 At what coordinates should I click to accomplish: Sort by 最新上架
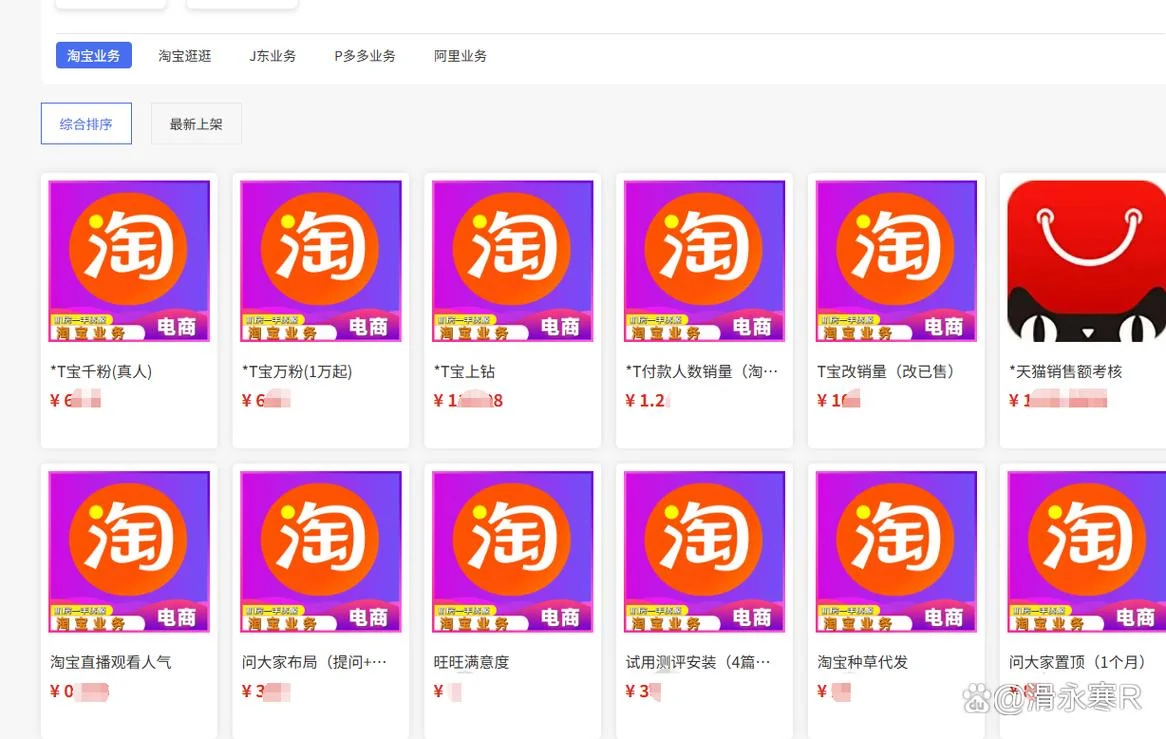coord(196,123)
